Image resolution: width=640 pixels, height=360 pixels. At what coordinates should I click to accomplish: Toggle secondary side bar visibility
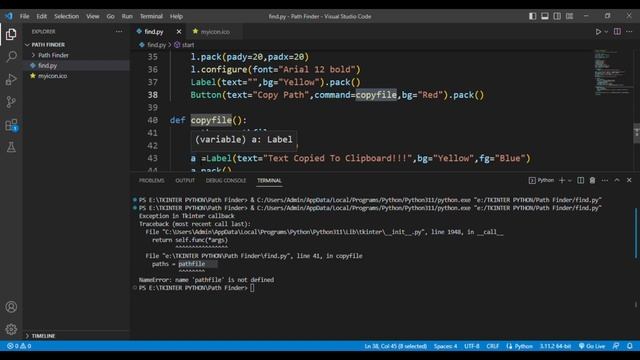coord(557,16)
